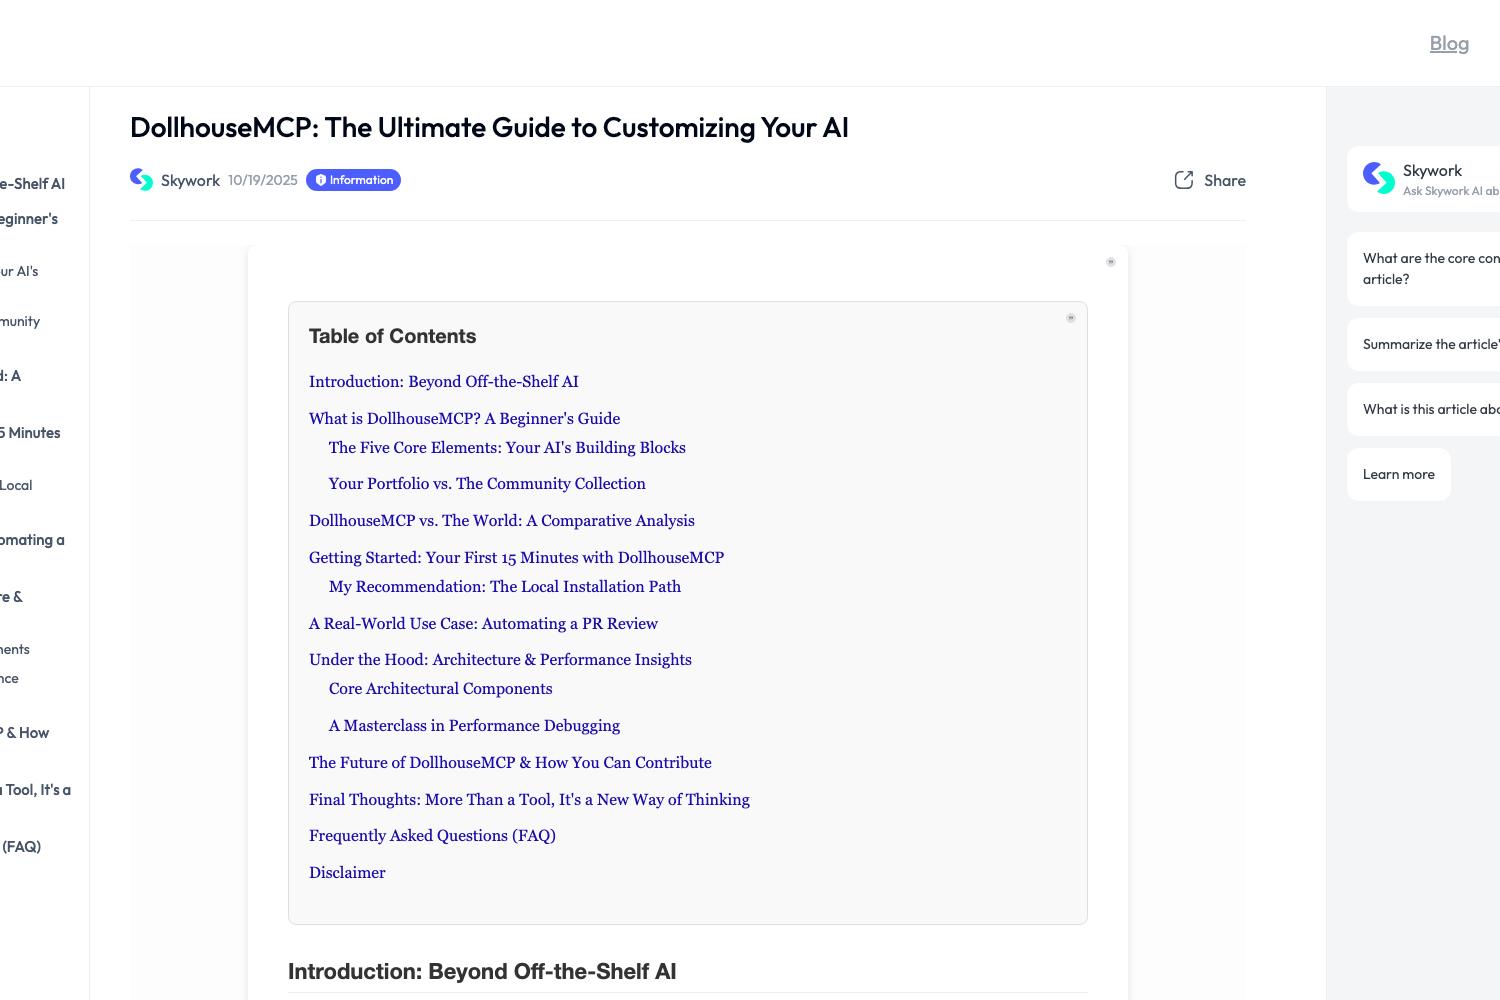The image size is (1500, 1000).
Task: Click the quote icon at the article card corner
Action: tap(1110, 262)
